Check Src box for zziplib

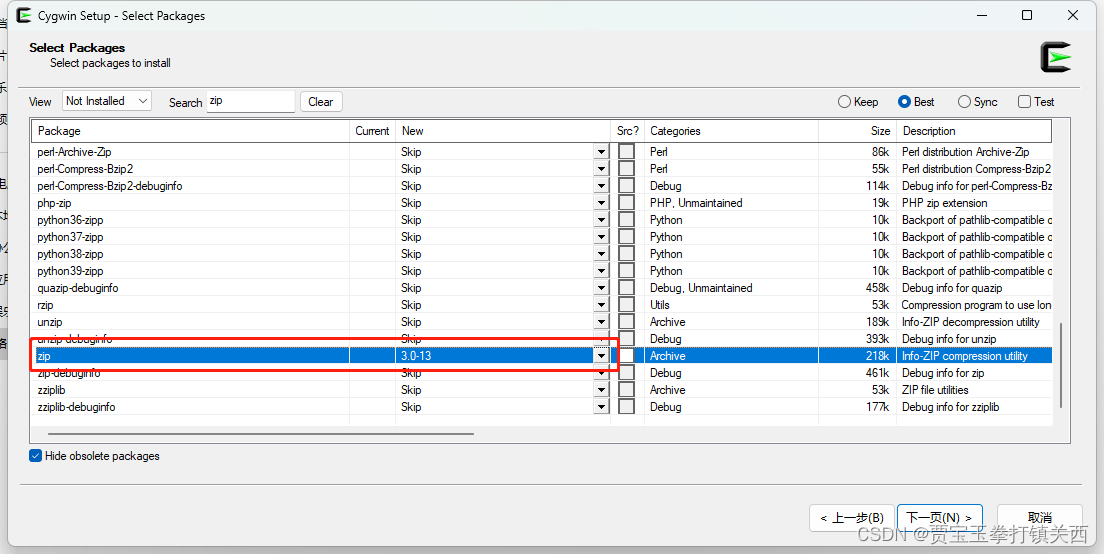click(x=626, y=390)
